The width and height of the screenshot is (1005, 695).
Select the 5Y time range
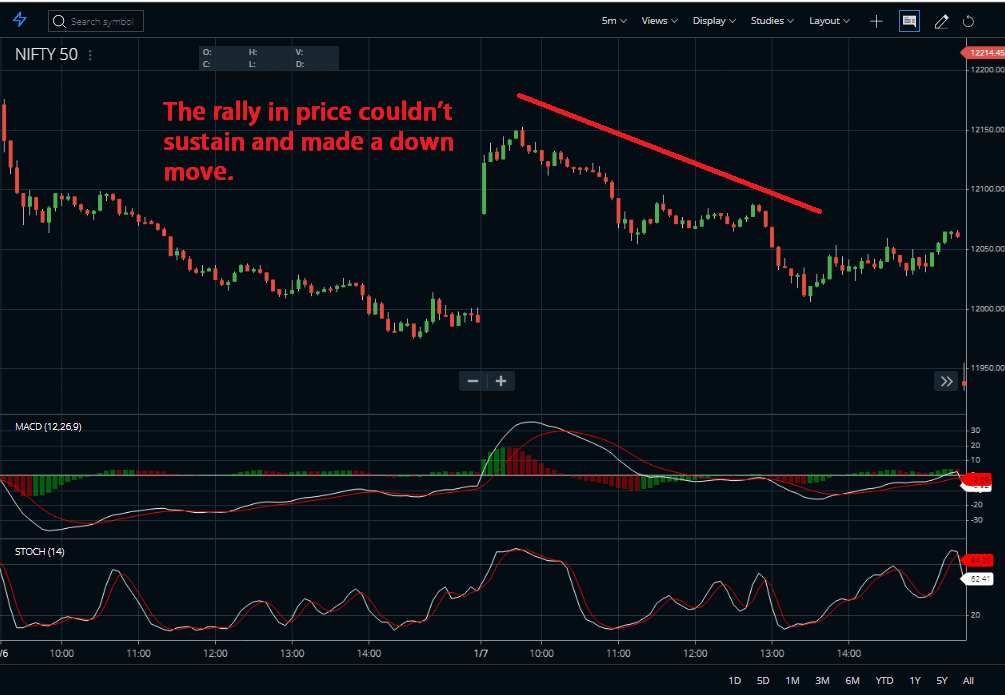click(x=942, y=680)
